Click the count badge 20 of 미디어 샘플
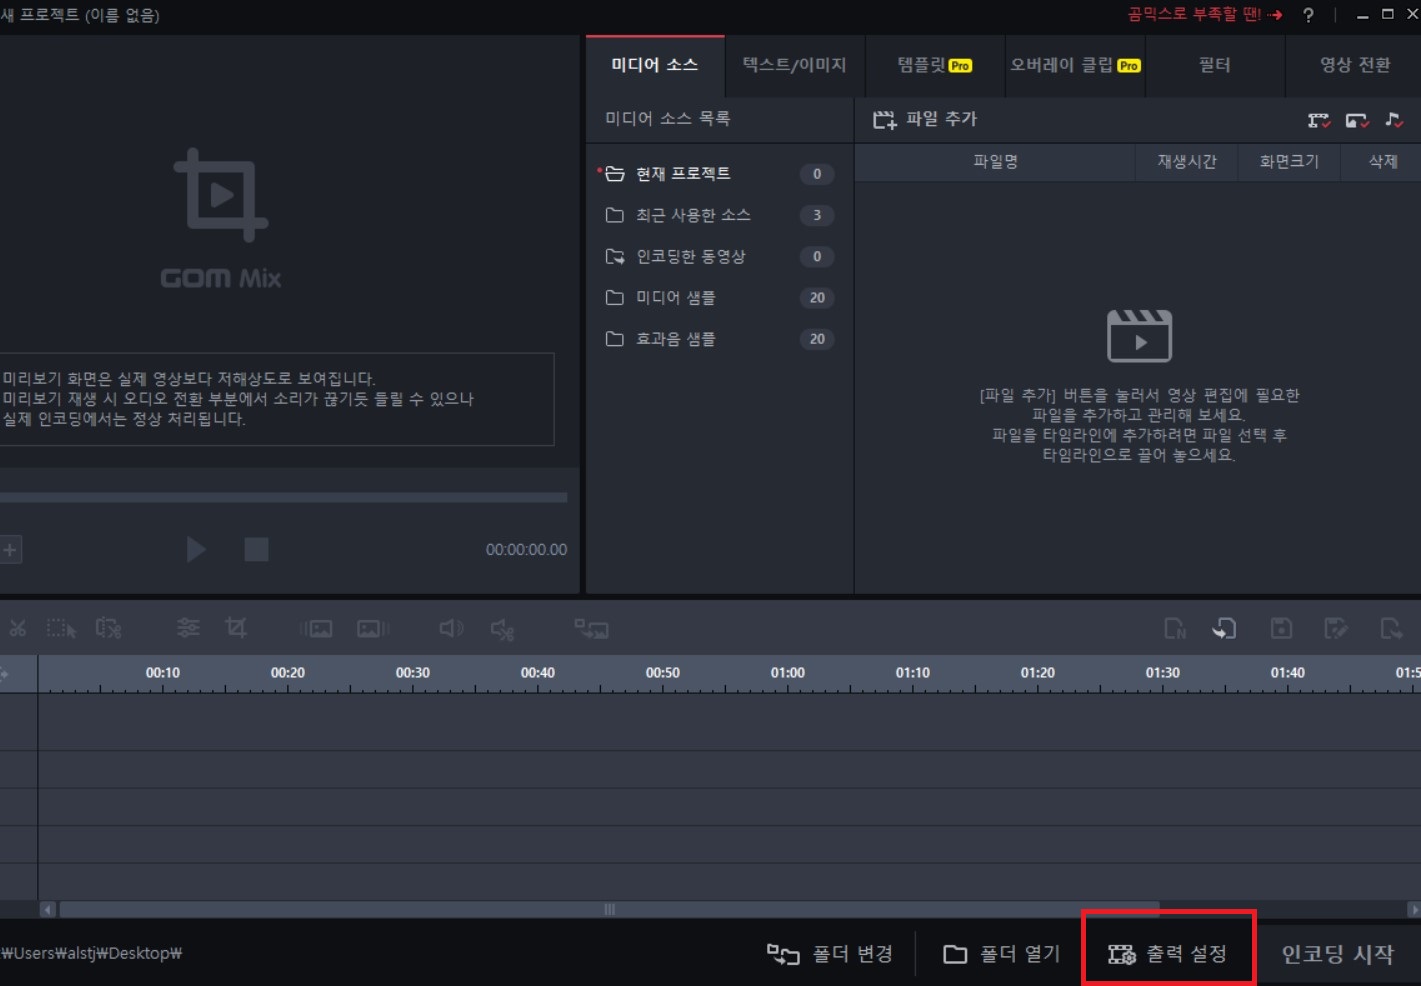Viewport: 1421px width, 986px height. [x=817, y=298]
